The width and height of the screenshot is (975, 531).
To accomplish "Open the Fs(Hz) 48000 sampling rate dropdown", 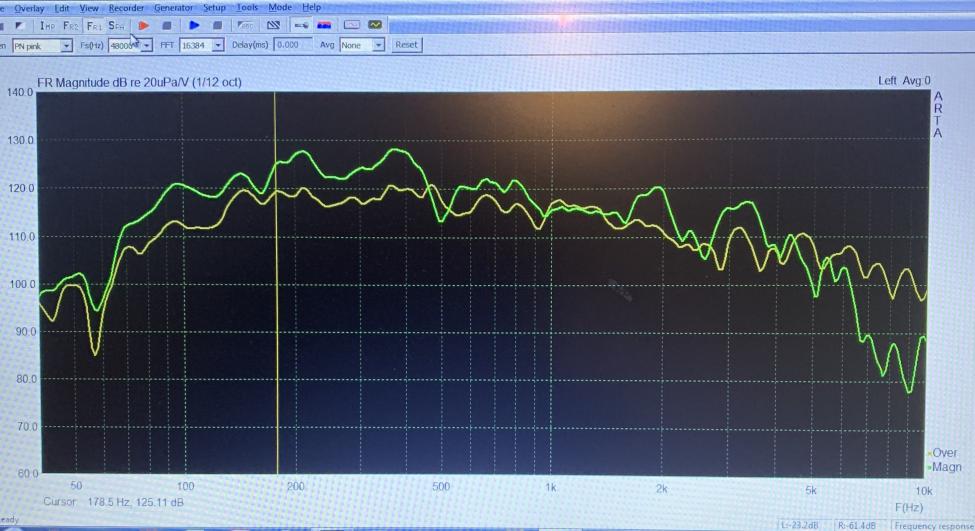I will tap(130, 45).
